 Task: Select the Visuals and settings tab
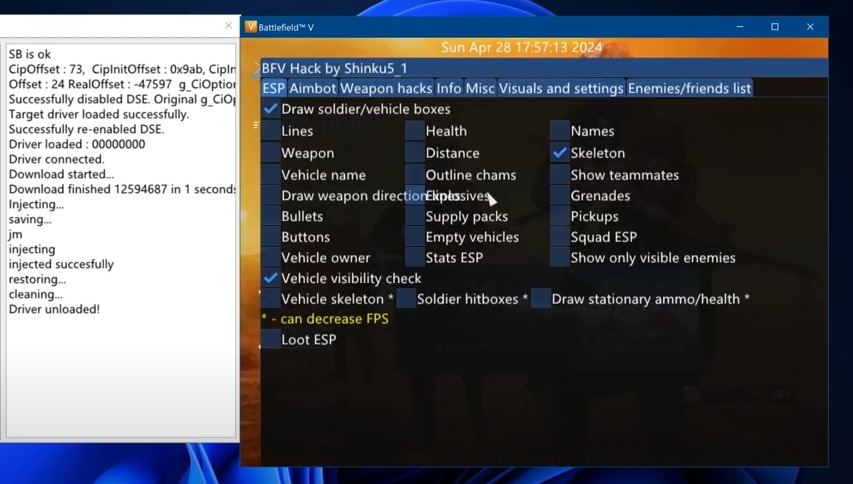tap(561, 89)
